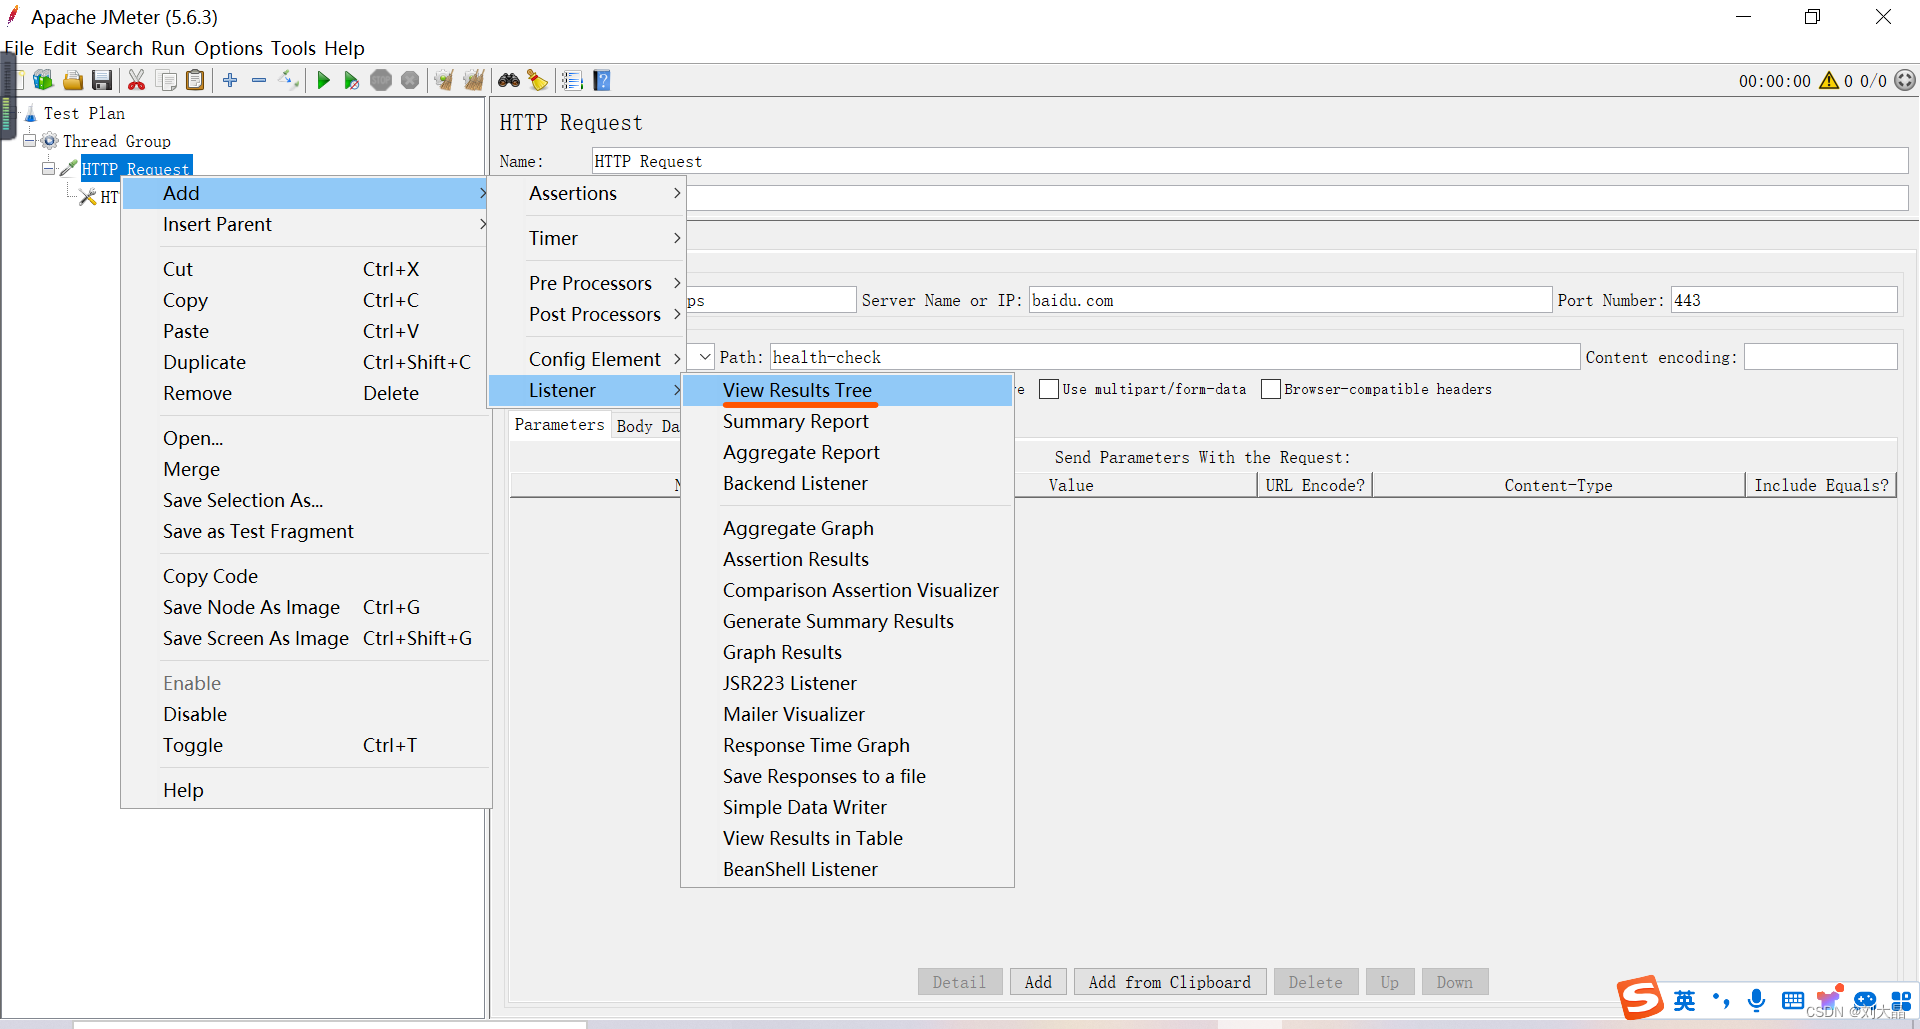
Task: Click the Cut scissors toolbar icon
Action: tap(137, 80)
